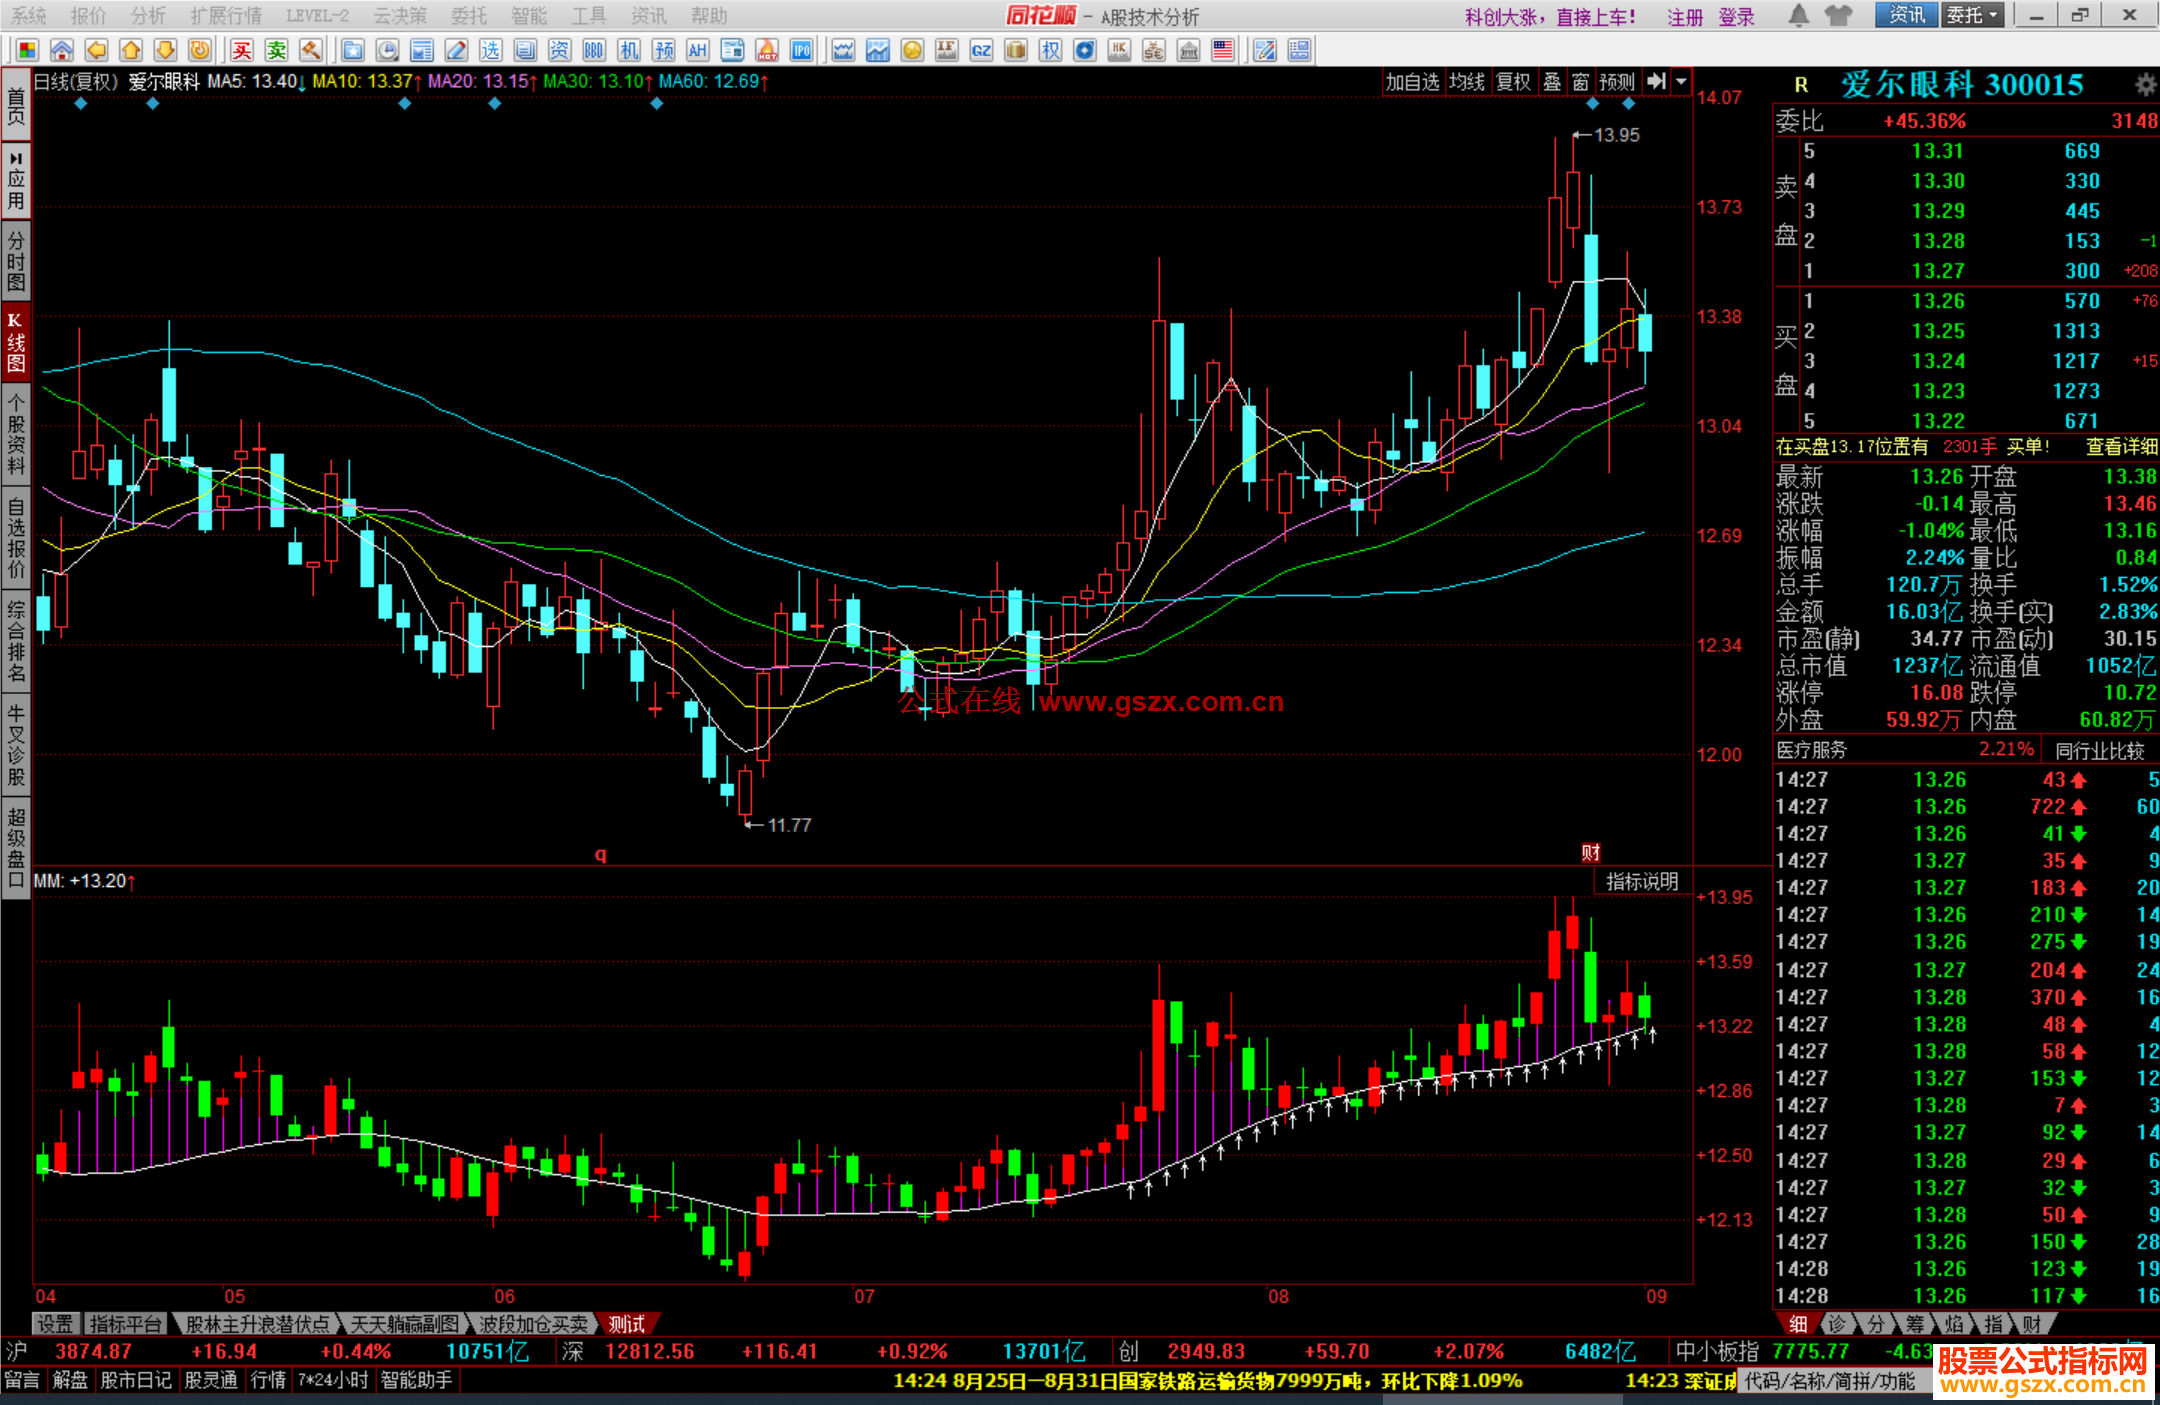
Task: Click the green 卖 (sell) toolbar icon
Action: (x=277, y=51)
